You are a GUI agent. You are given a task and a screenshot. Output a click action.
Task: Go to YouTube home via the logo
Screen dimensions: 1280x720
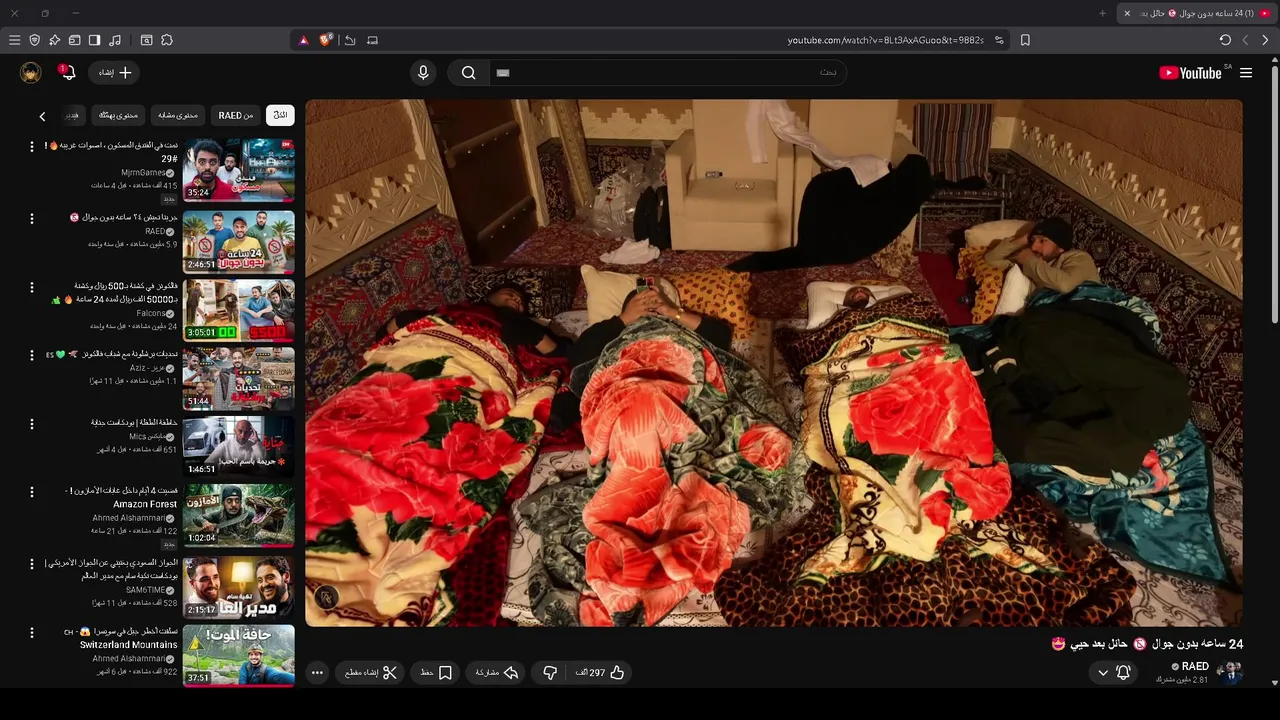[1190, 73]
